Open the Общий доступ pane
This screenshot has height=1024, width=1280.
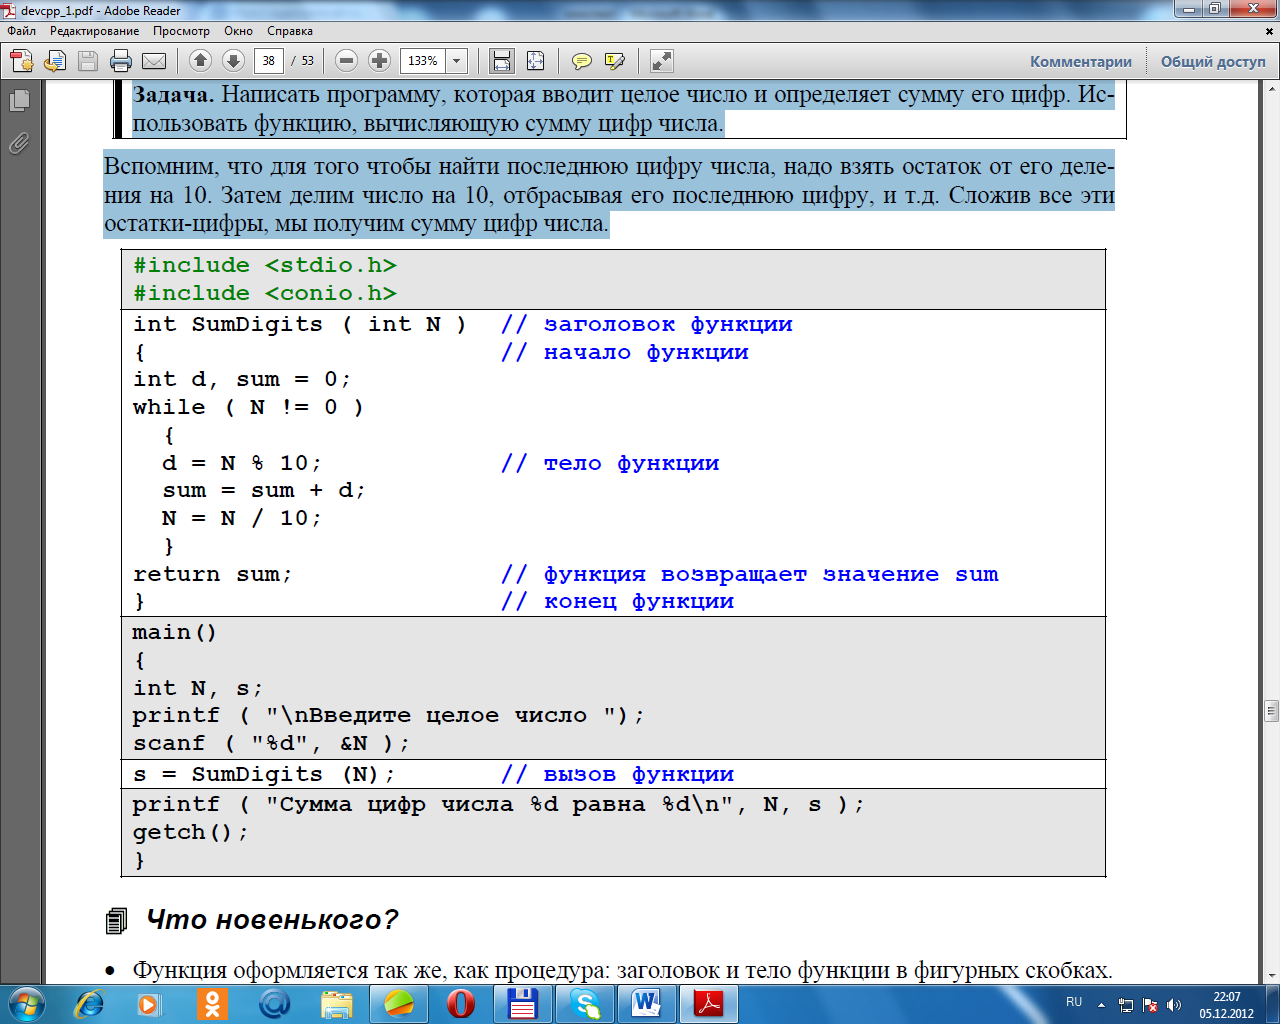(1212, 61)
